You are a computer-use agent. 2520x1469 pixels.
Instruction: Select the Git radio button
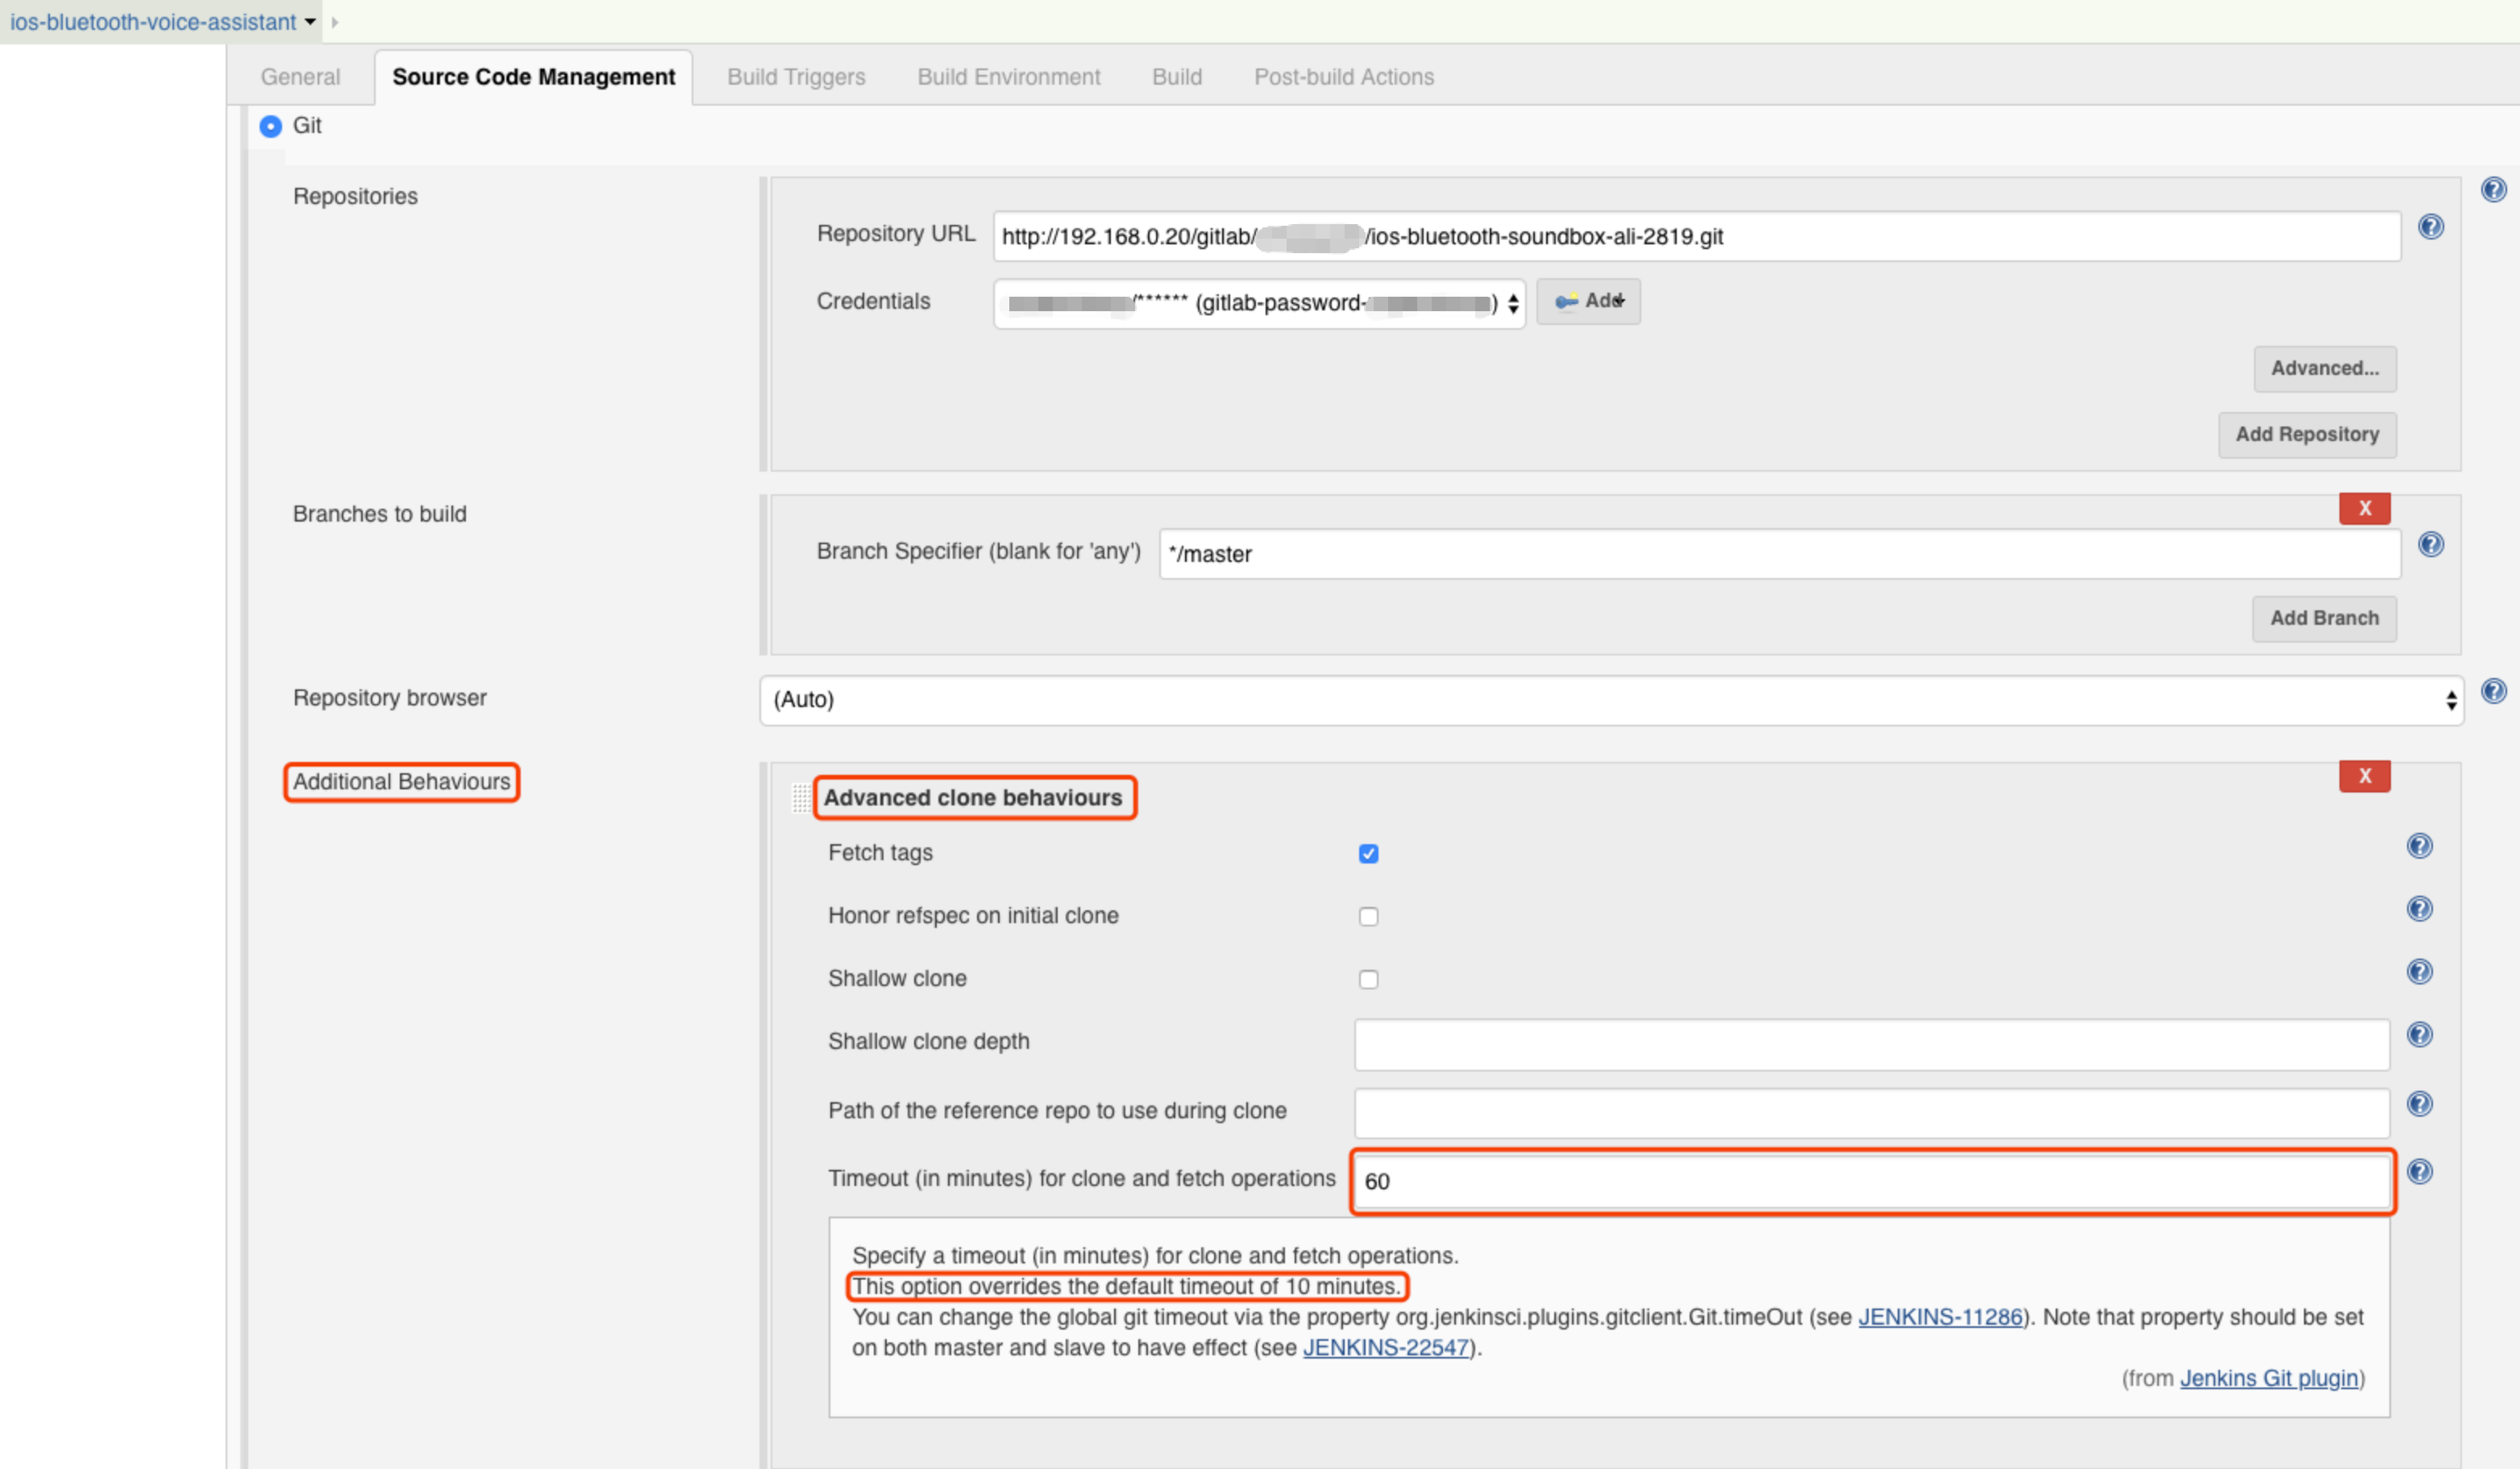click(x=270, y=126)
